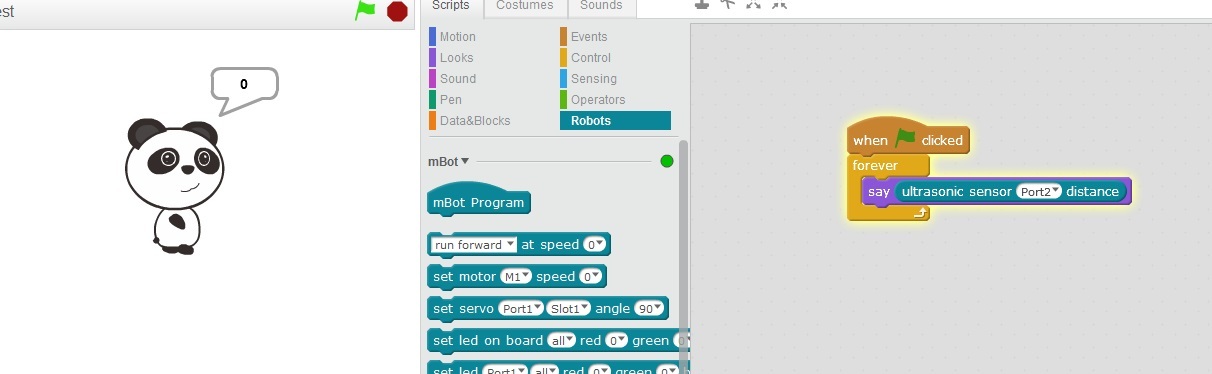The height and width of the screenshot is (374, 1212).
Task: Click the green flag to run
Action: pyautogui.click(x=366, y=11)
